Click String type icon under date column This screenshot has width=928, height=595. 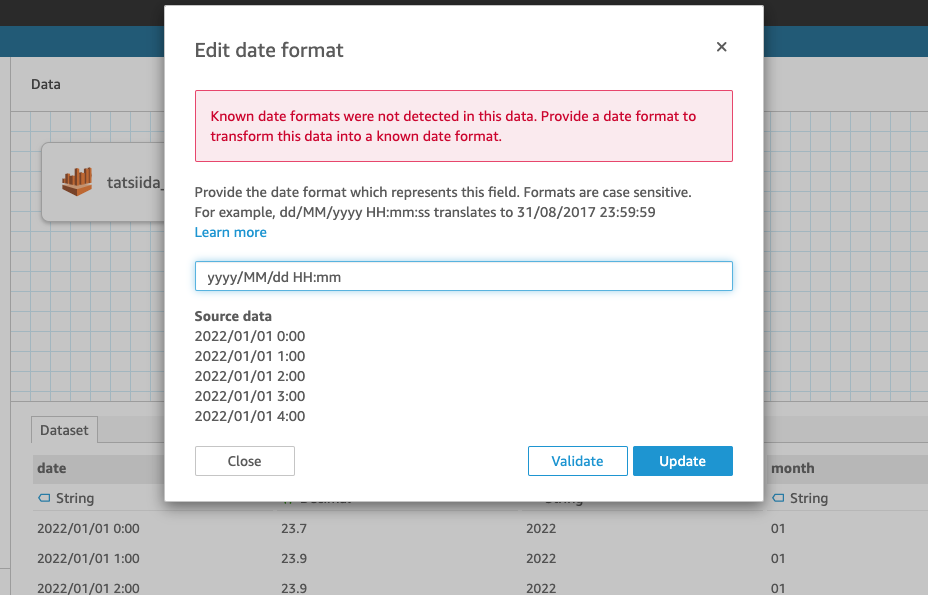[43, 498]
